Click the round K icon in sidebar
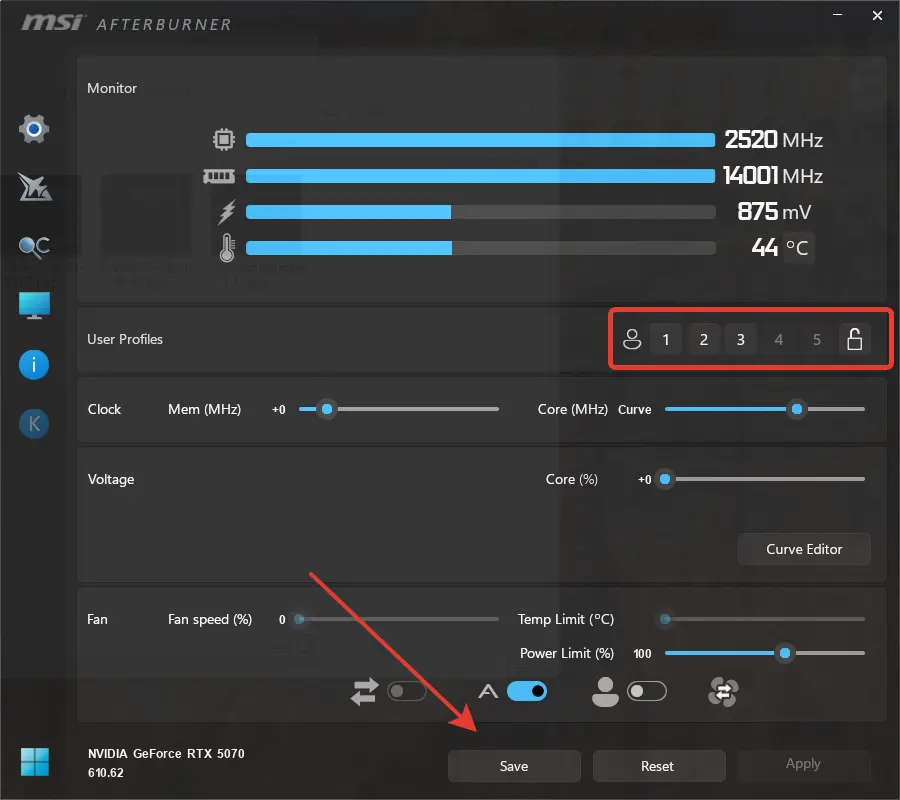 pos(34,424)
